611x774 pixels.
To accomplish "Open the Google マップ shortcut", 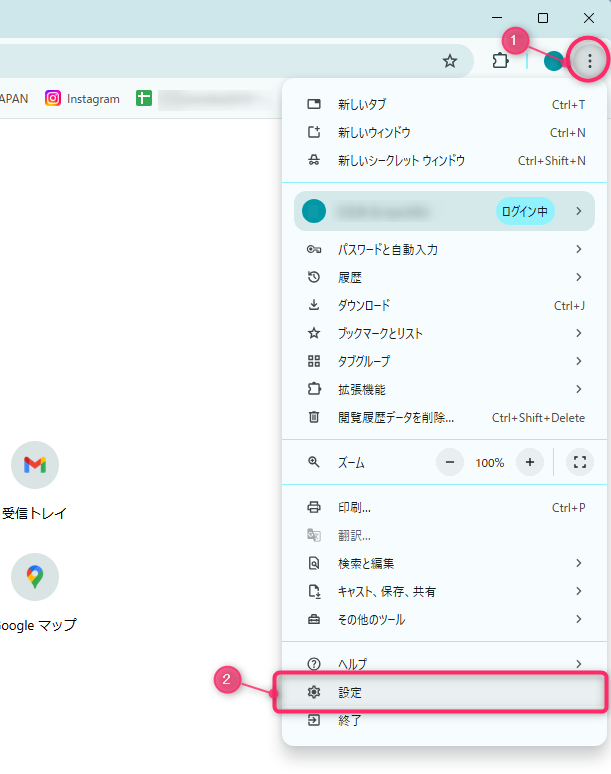I will click(35, 577).
